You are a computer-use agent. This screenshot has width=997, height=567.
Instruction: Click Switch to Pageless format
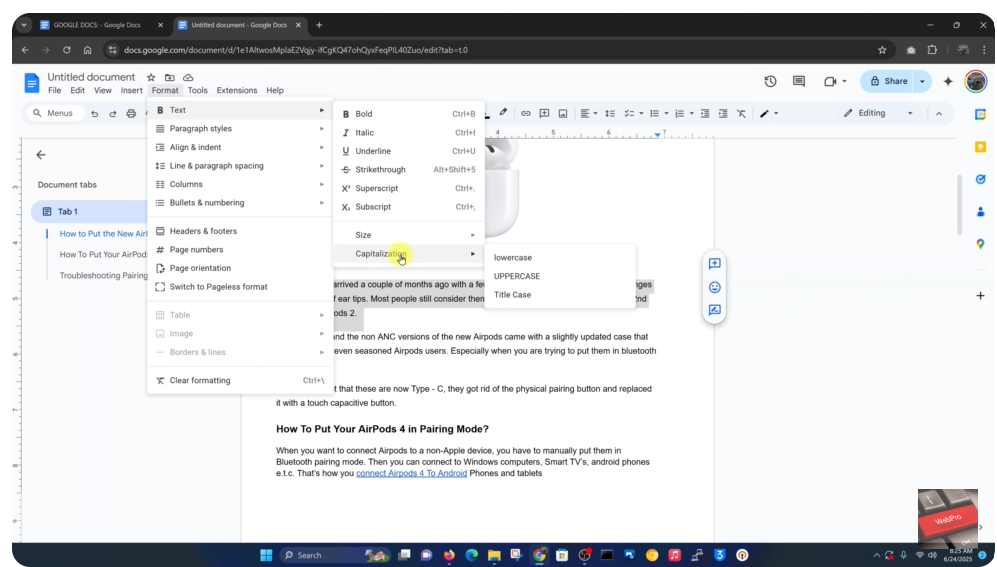[x=240, y=287]
